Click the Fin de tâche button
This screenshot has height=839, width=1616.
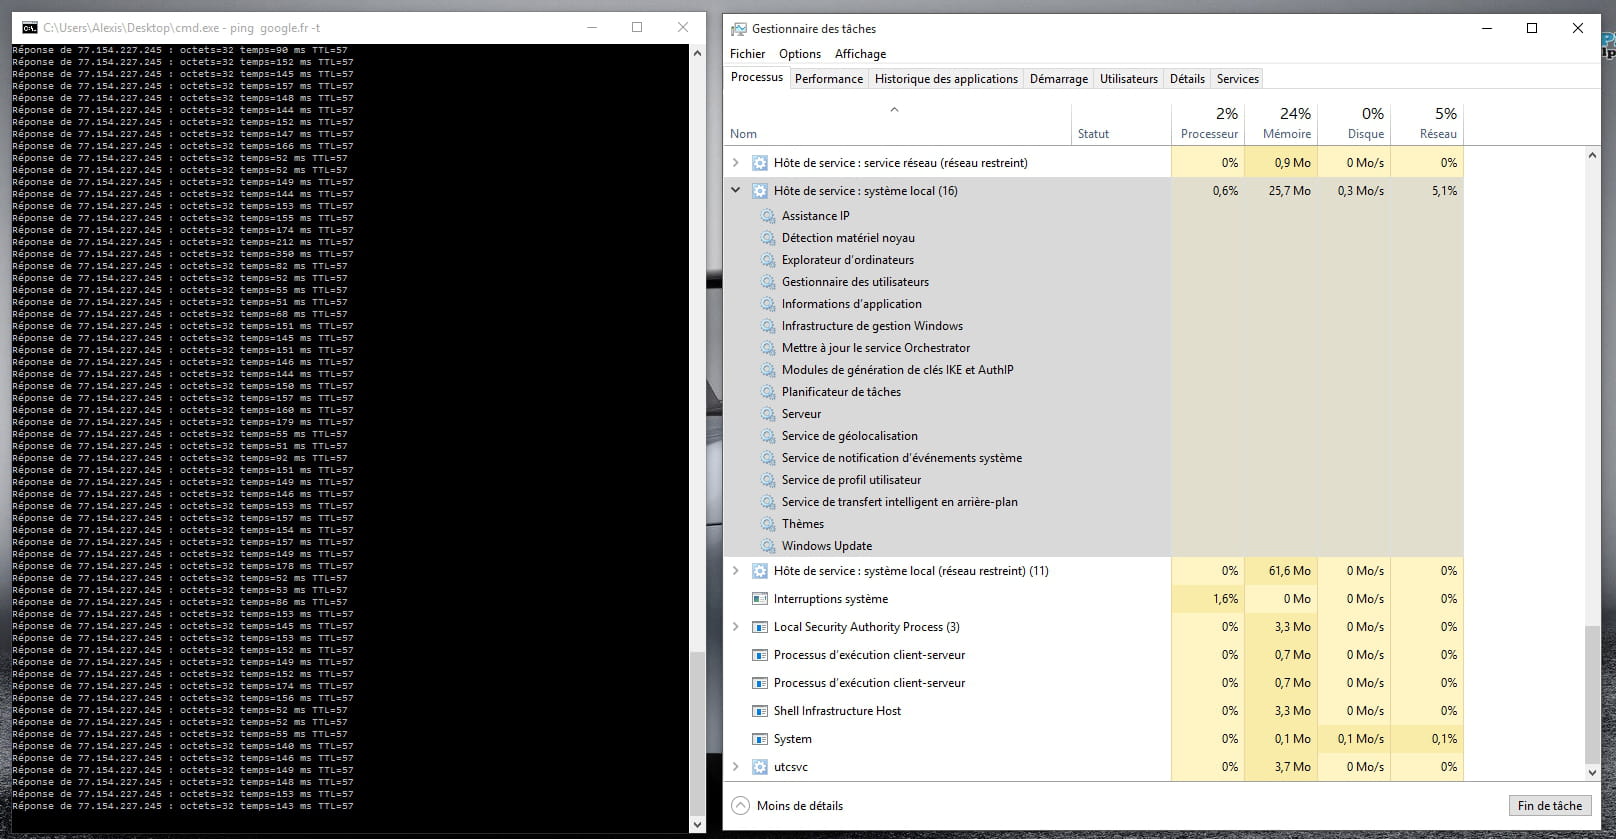pyautogui.click(x=1549, y=805)
